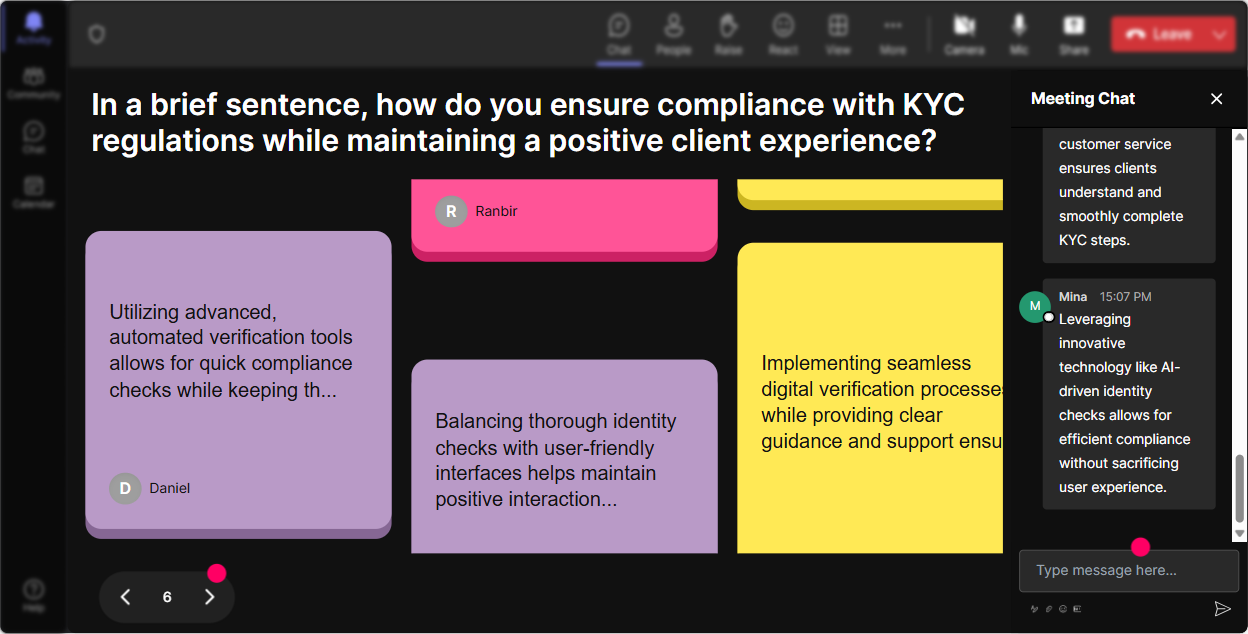Attach a file to chat message
This screenshot has width=1248, height=634.
pyautogui.click(x=1049, y=608)
